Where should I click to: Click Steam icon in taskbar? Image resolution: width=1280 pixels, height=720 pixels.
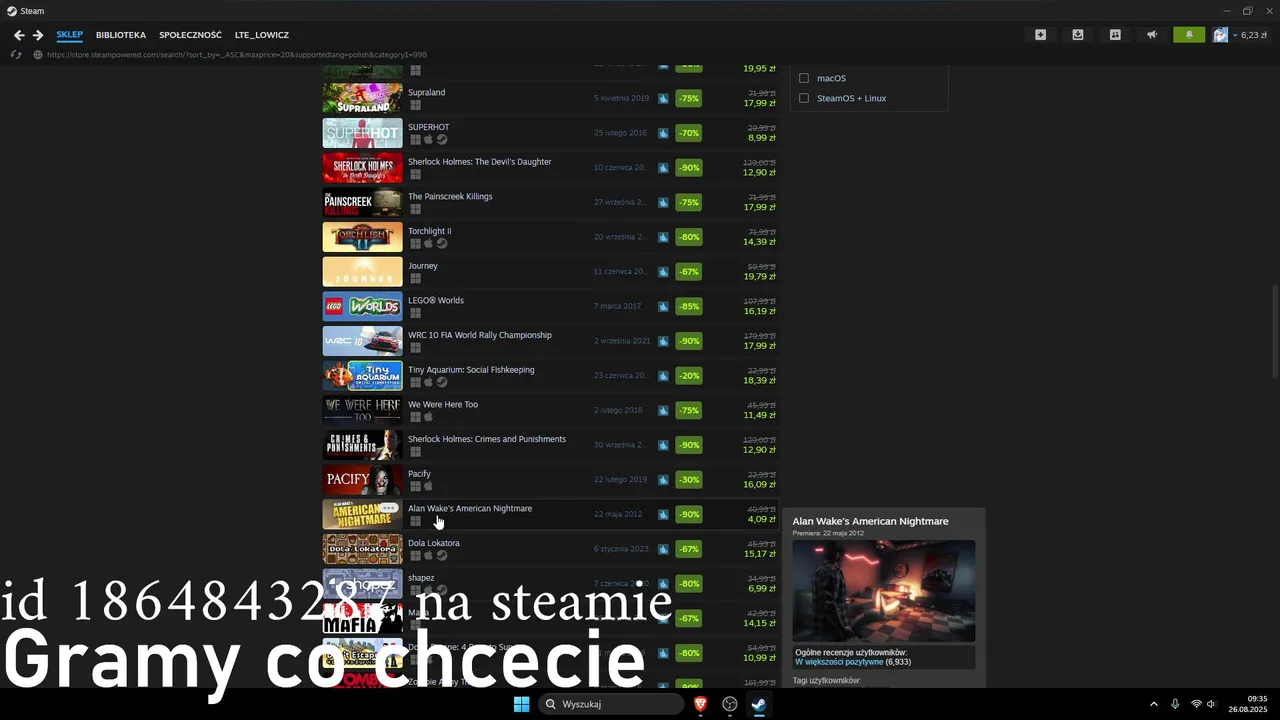[759, 704]
